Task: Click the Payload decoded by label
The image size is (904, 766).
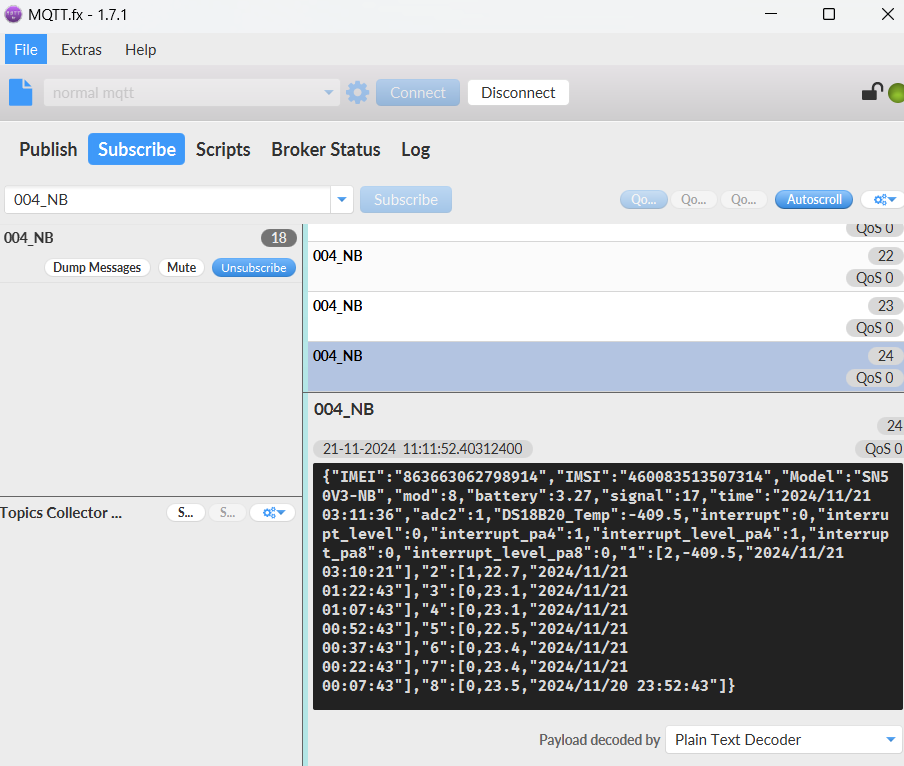Action: (x=599, y=739)
